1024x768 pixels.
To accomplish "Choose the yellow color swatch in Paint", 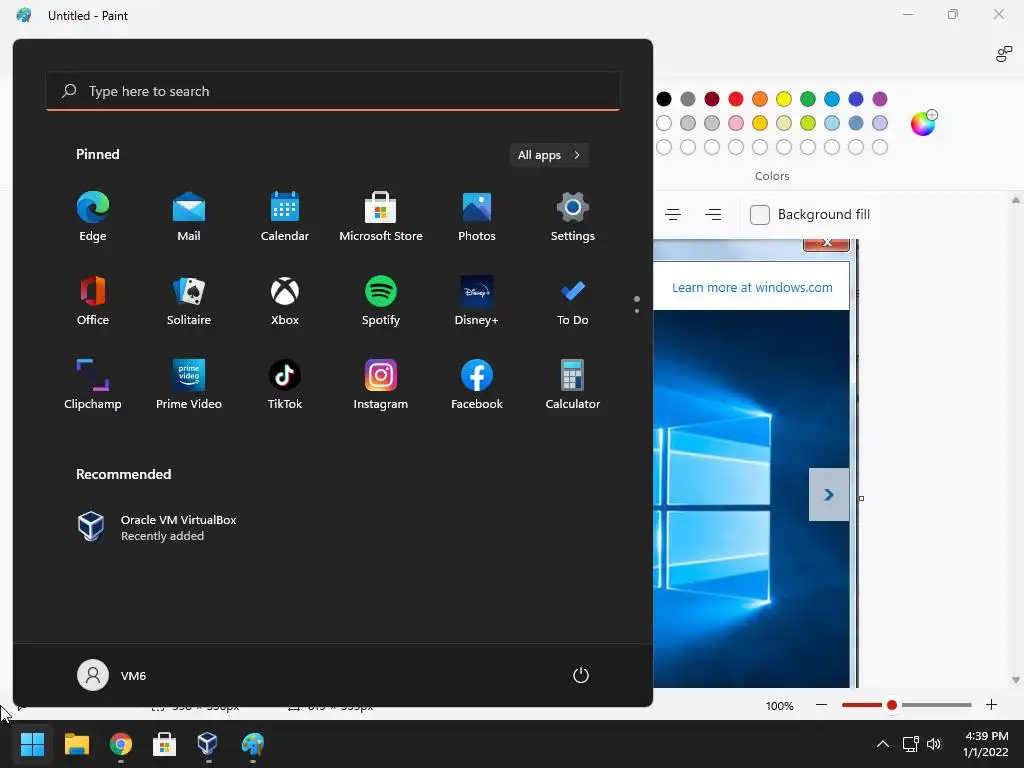I will click(x=784, y=99).
